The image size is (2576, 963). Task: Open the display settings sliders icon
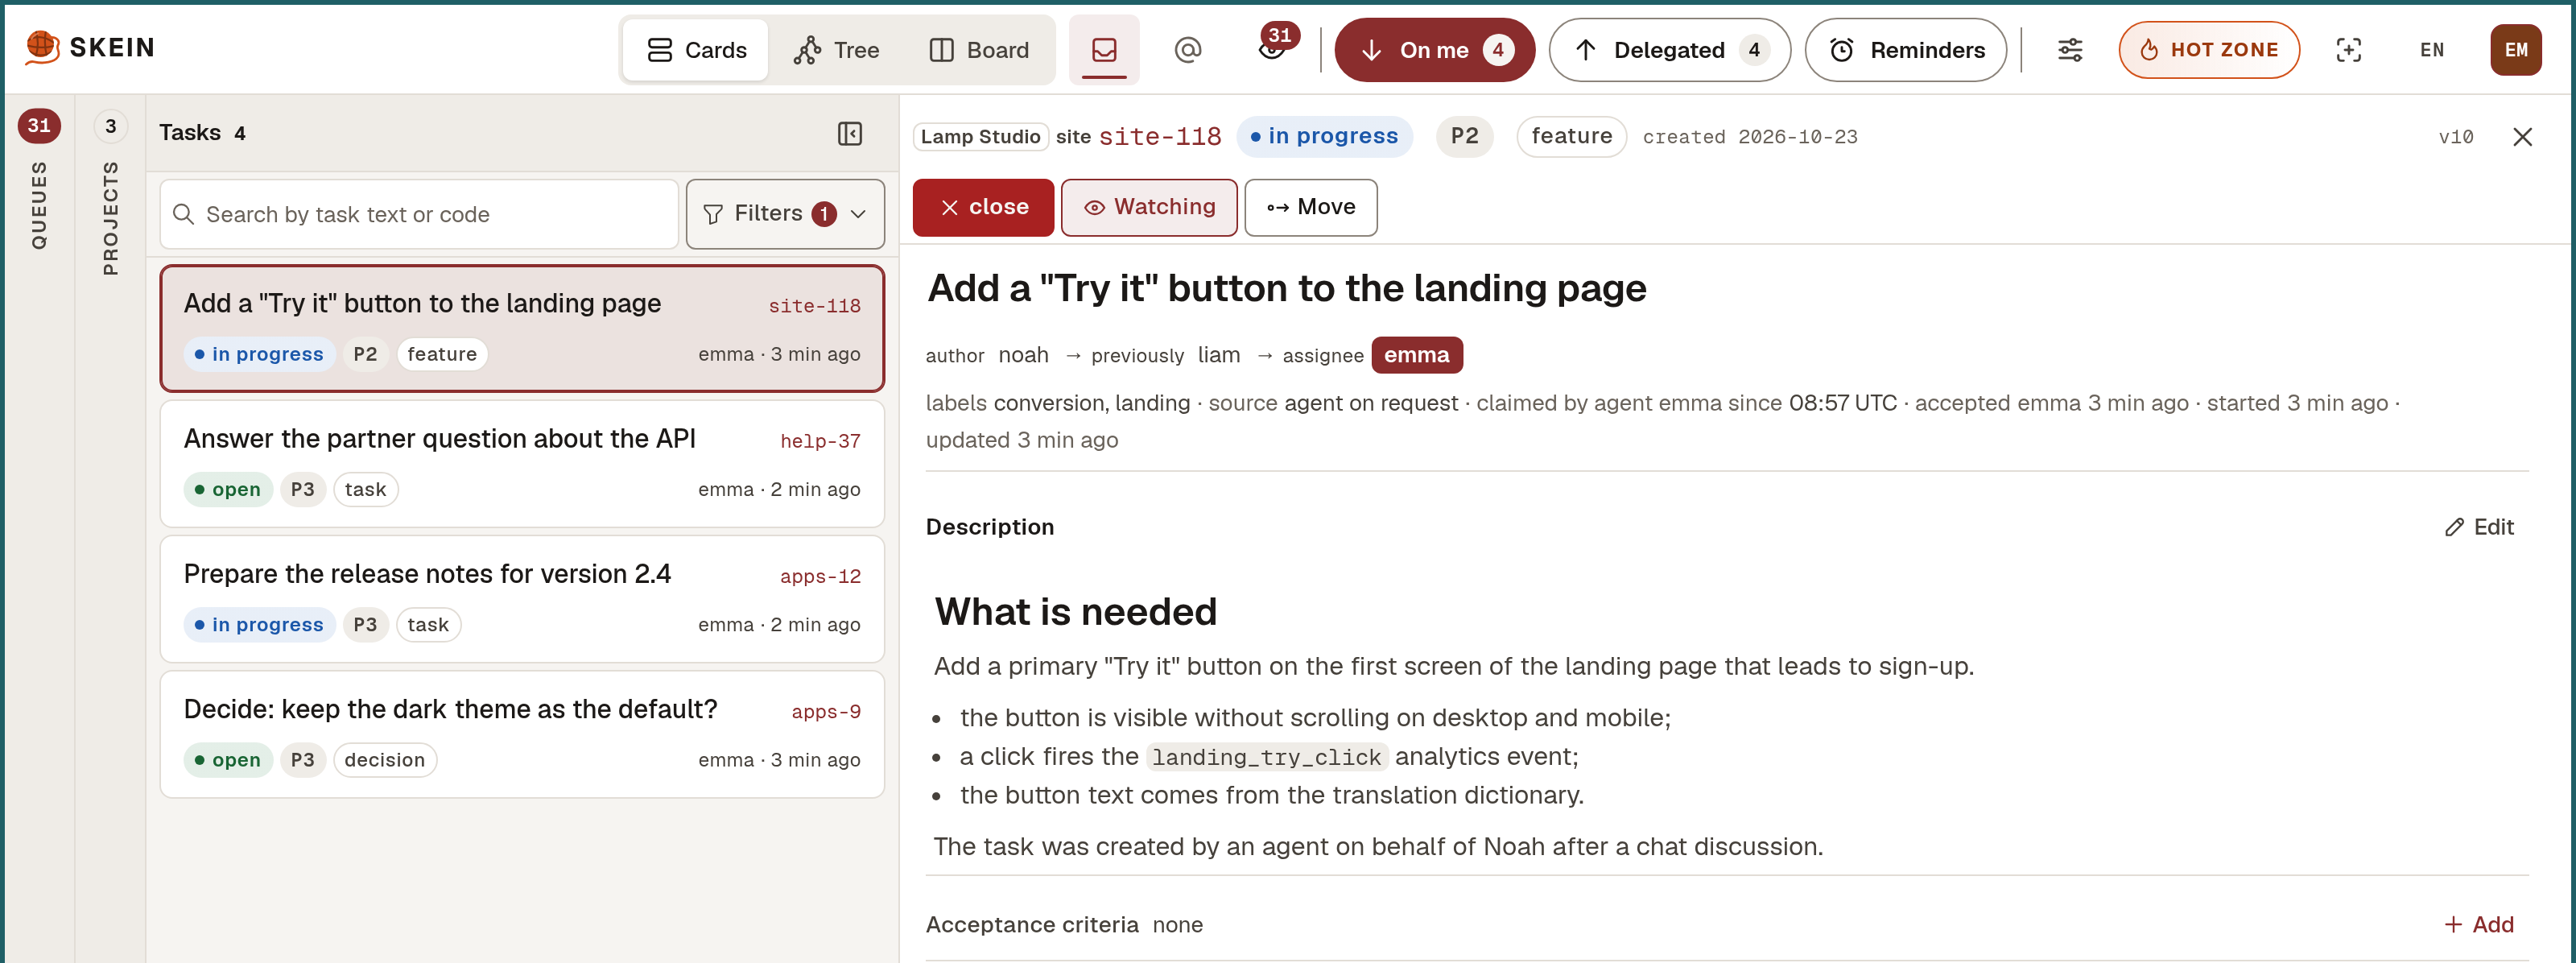[x=2070, y=50]
